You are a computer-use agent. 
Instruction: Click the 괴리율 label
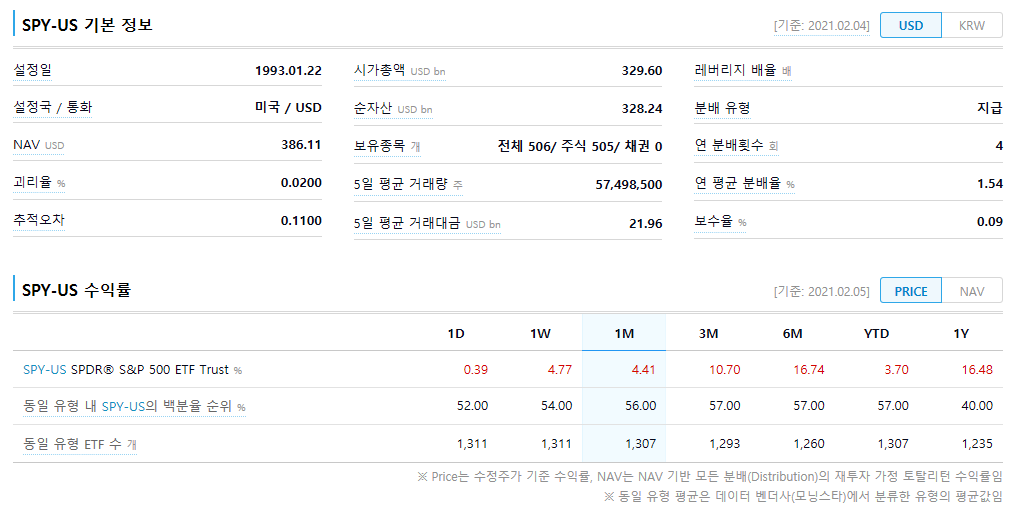pyautogui.click(x=39, y=182)
